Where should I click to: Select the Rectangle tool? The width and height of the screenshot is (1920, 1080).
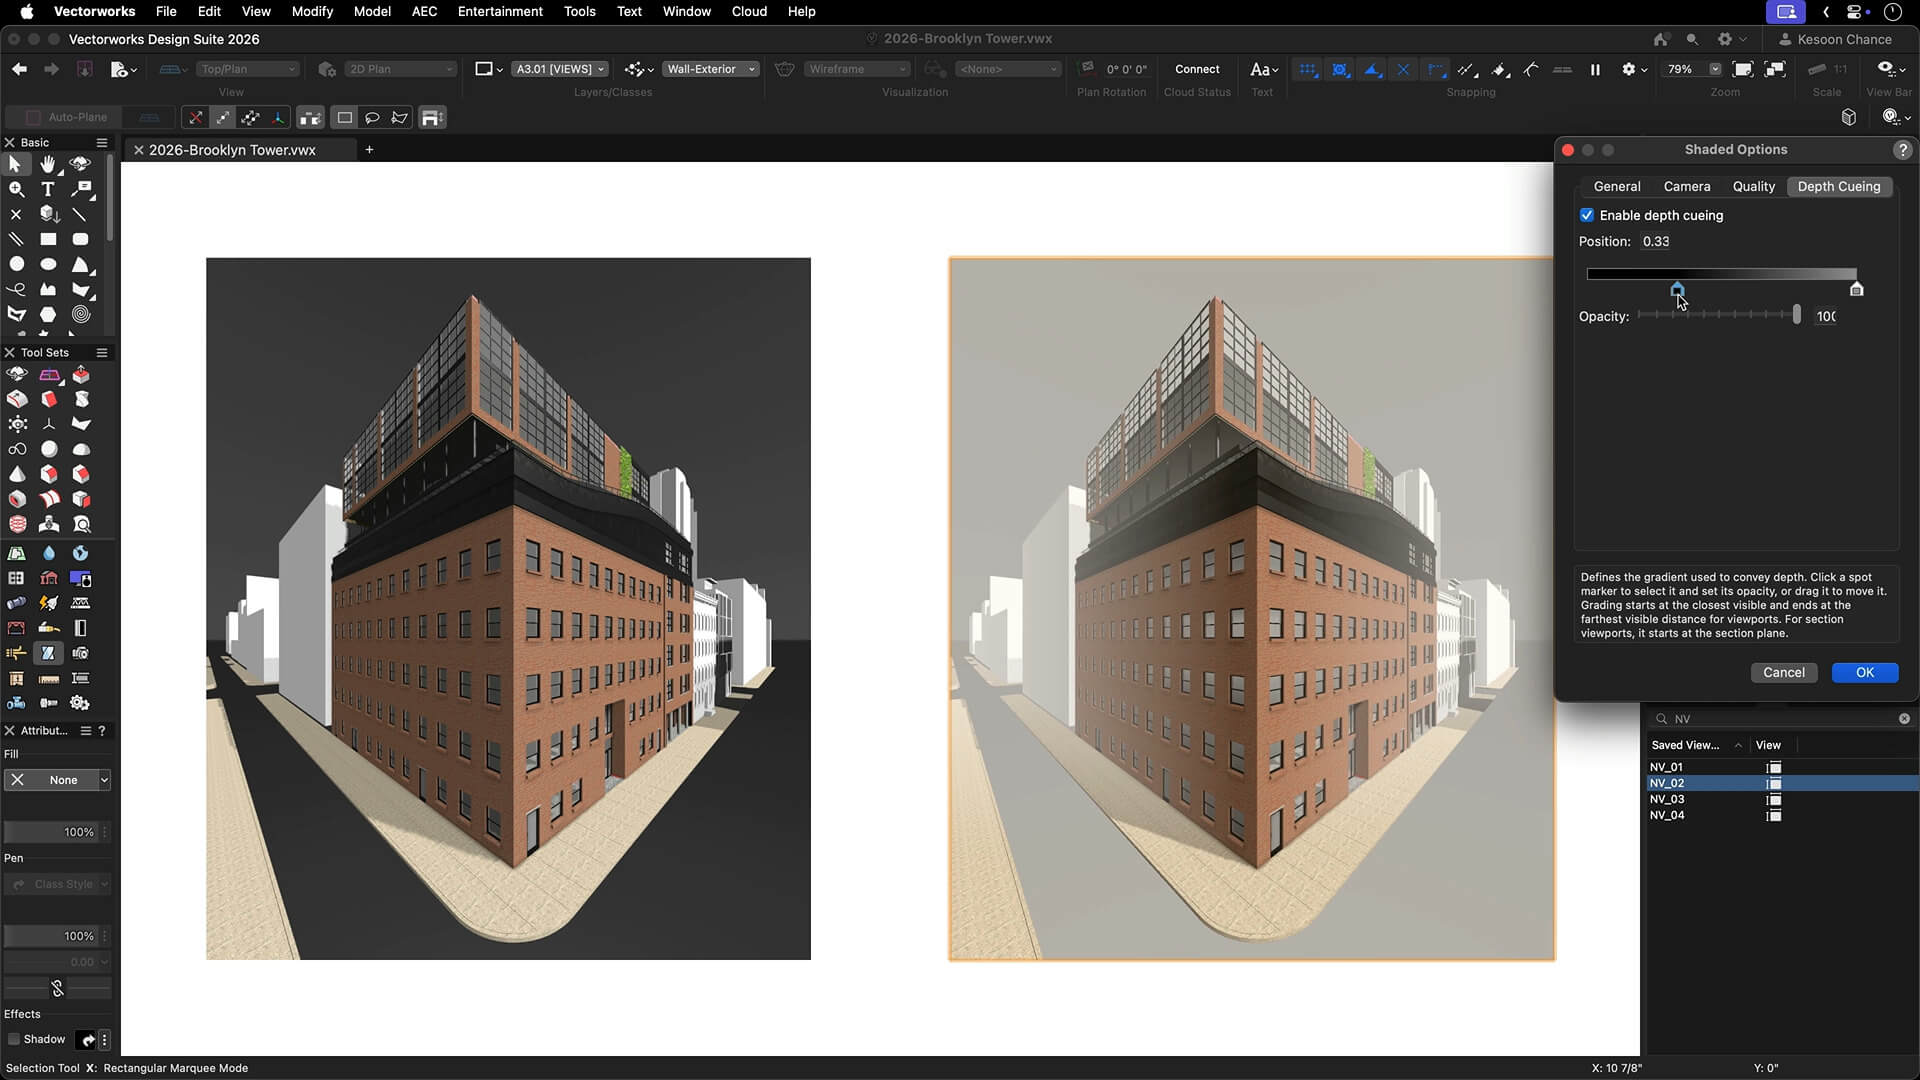point(48,239)
